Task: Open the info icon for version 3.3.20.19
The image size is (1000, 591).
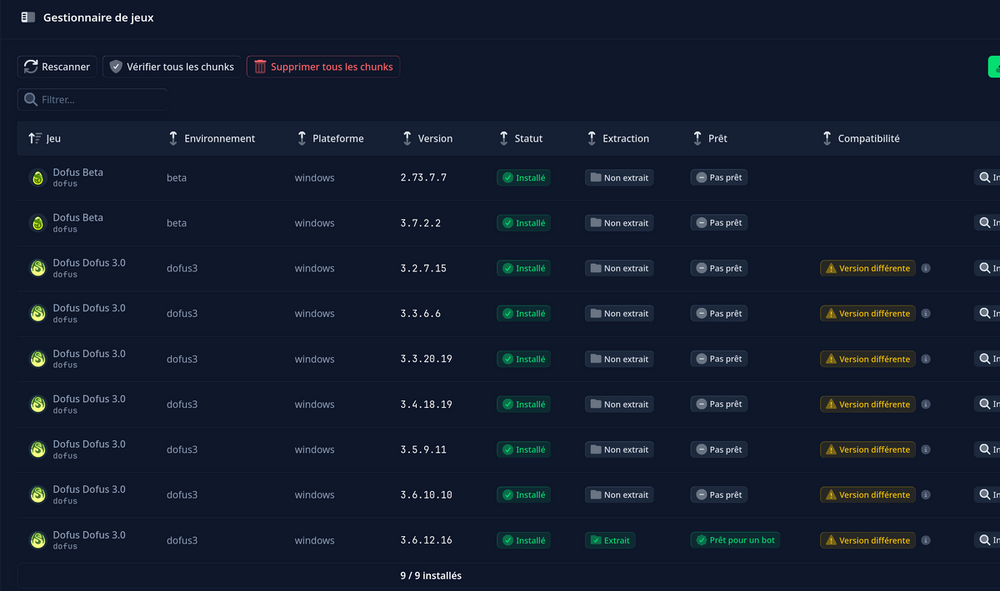Action: pos(925,360)
